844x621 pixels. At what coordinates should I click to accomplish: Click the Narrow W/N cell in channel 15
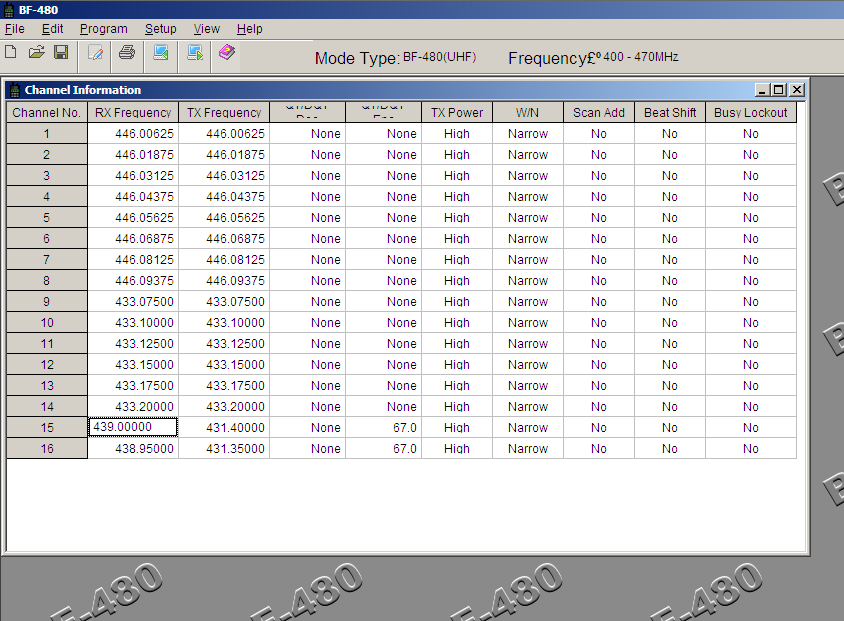pos(528,427)
